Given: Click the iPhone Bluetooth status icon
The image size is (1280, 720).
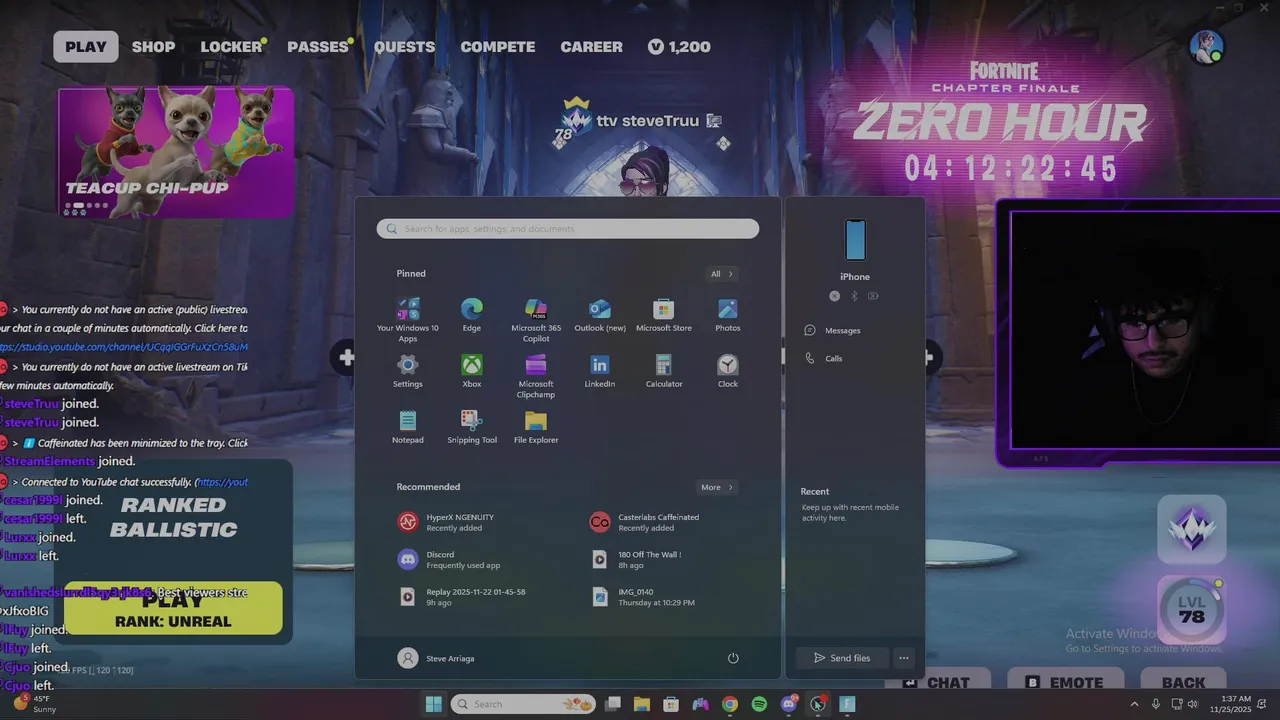Looking at the screenshot, I should click(x=854, y=296).
